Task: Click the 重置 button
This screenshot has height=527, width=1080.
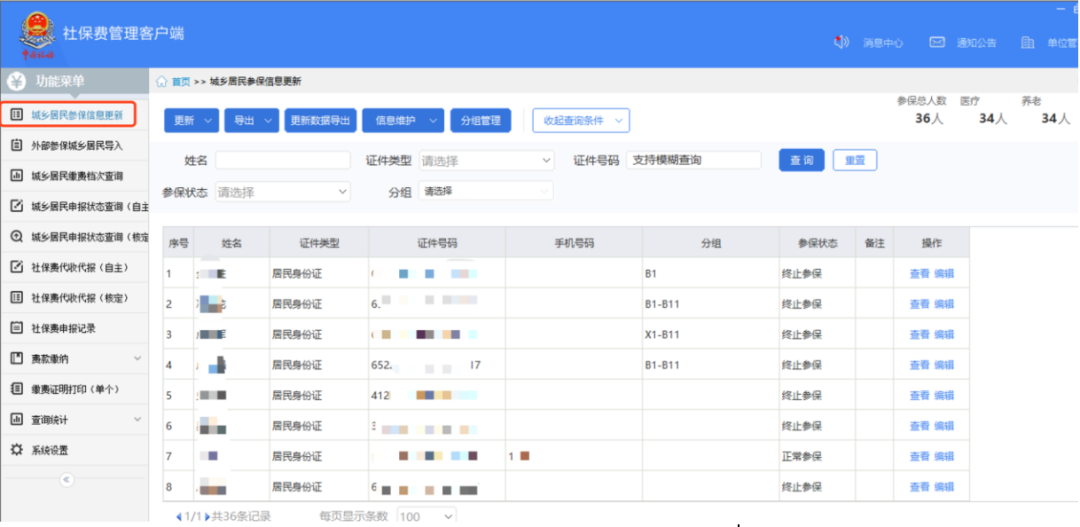Action: pos(855,160)
